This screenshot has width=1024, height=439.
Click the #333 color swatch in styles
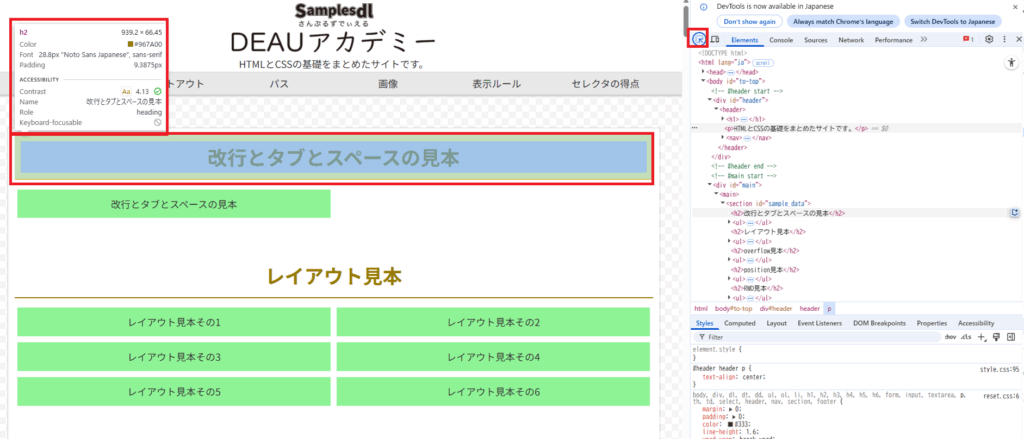tap(731, 424)
